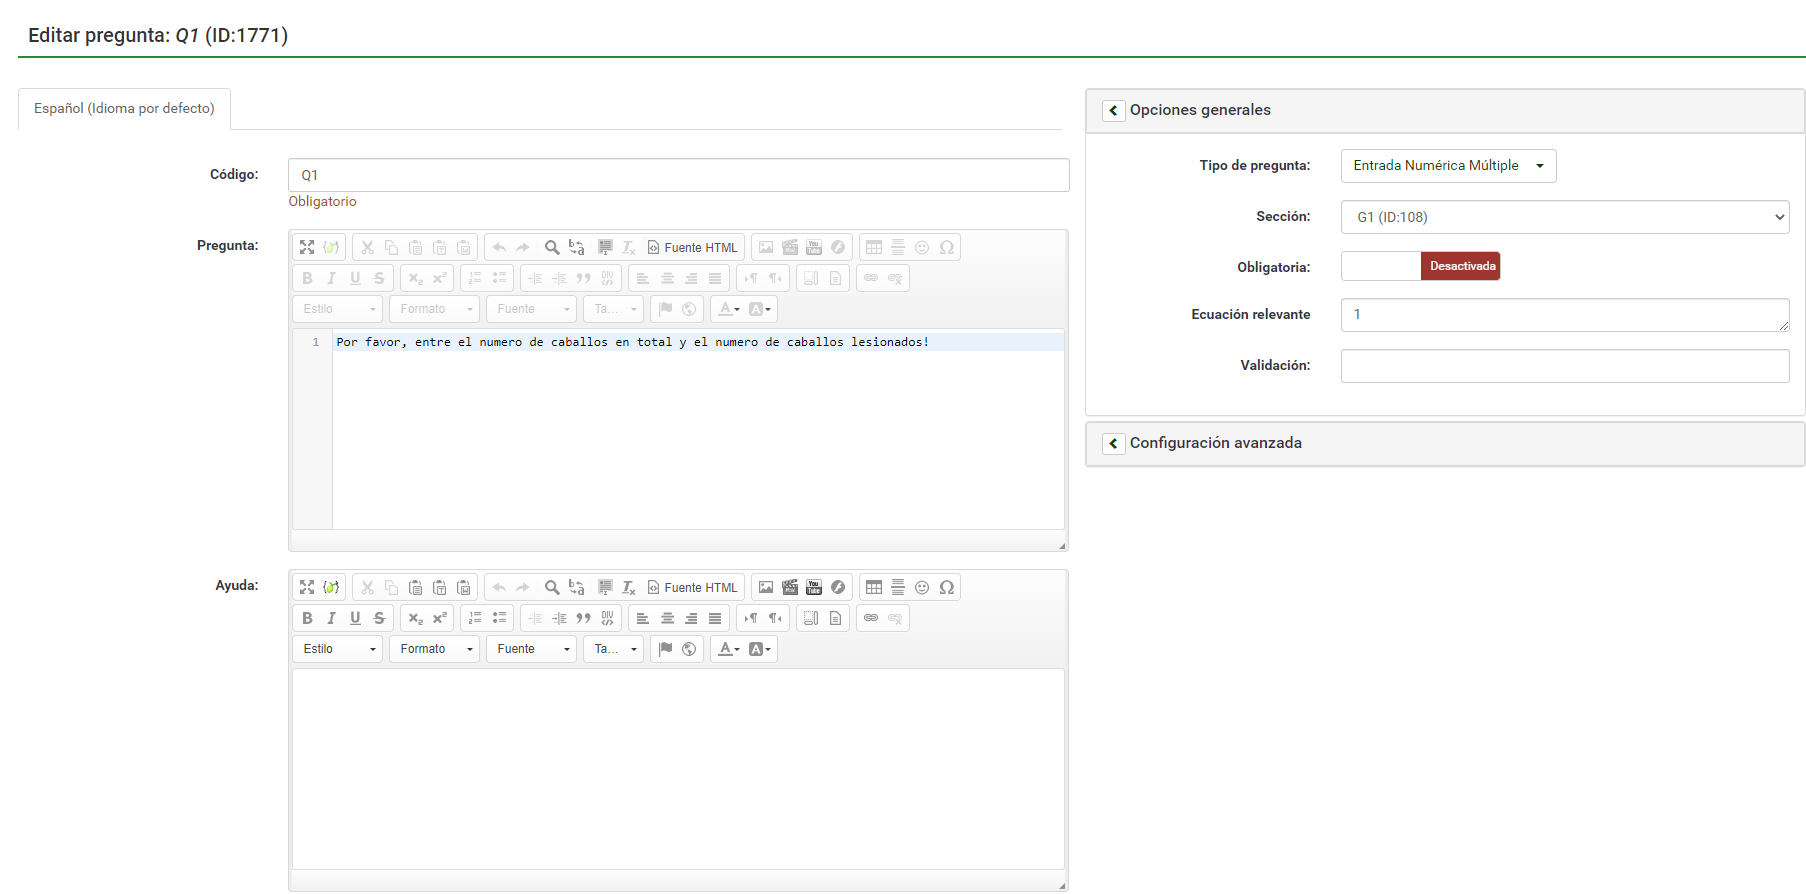Toggle italic formatting in Ayuda editor
The image size is (1806, 894).
click(x=331, y=618)
